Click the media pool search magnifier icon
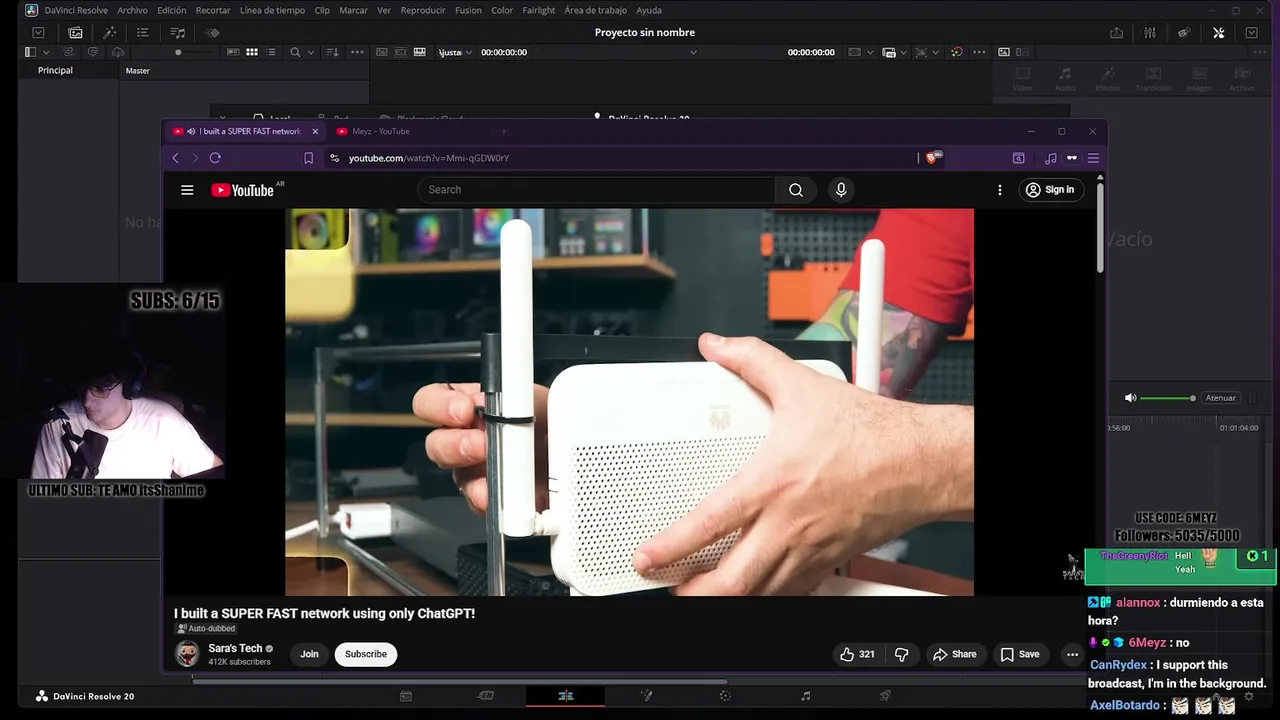 (295, 52)
